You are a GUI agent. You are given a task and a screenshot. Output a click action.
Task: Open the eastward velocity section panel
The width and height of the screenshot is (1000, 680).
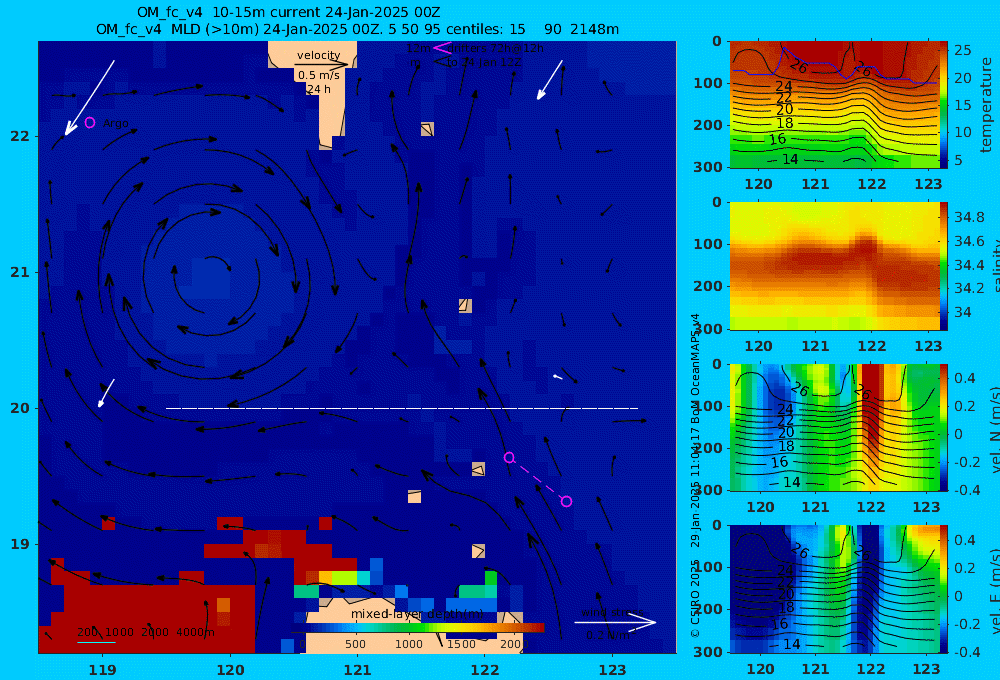point(835,589)
